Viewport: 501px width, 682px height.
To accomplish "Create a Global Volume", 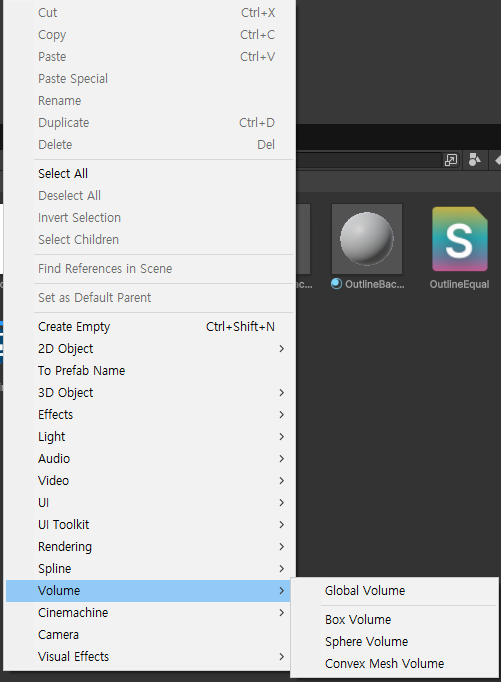I will click(x=395, y=591).
